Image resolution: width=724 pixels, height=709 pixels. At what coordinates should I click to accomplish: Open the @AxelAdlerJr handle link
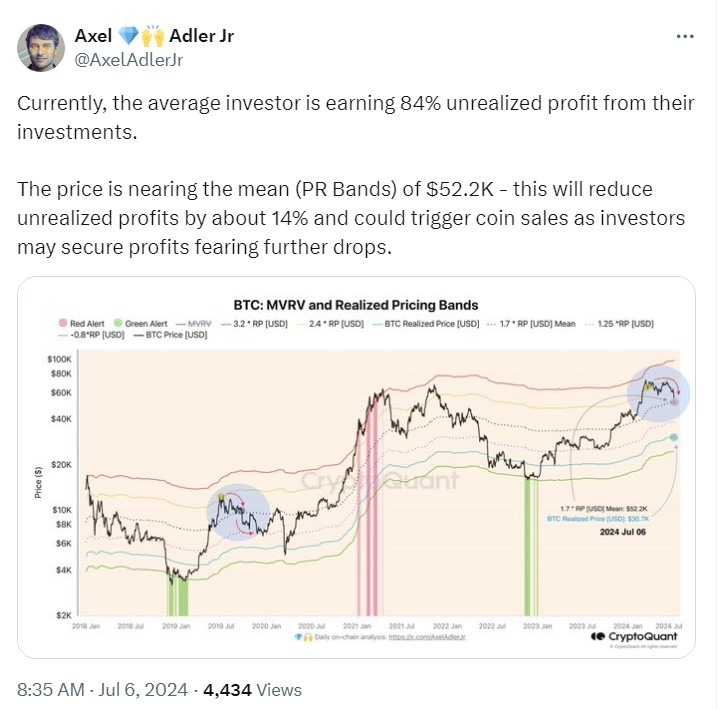129,60
